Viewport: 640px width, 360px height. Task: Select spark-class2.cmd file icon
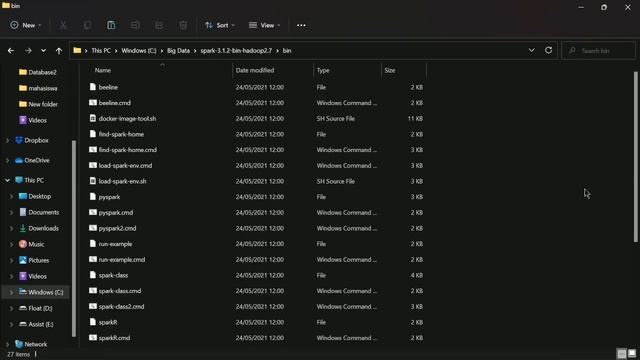tap(93, 307)
